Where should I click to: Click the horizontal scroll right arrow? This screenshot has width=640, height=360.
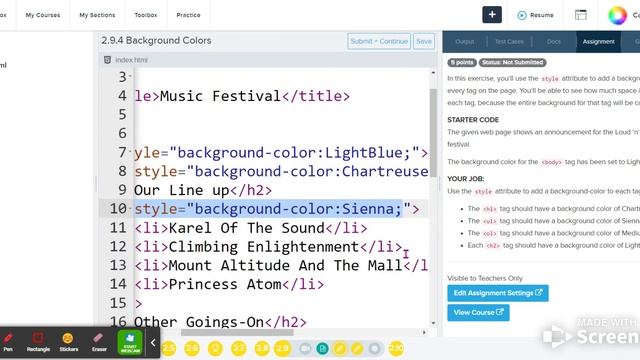(x=424, y=333)
